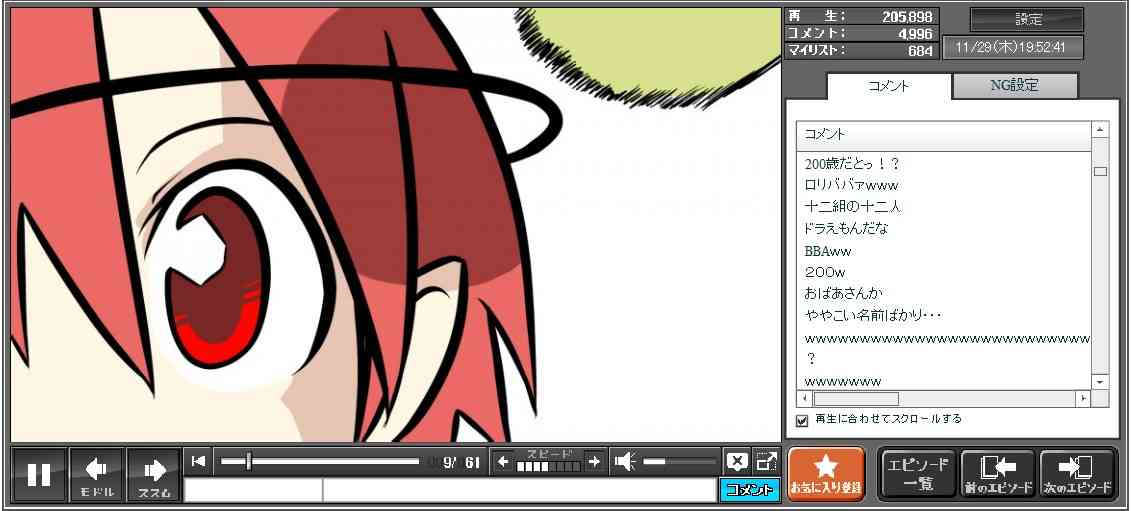Toggle 再生に合わせてスクロールする checkbox
1131x511 pixels.
coord(802,420)
